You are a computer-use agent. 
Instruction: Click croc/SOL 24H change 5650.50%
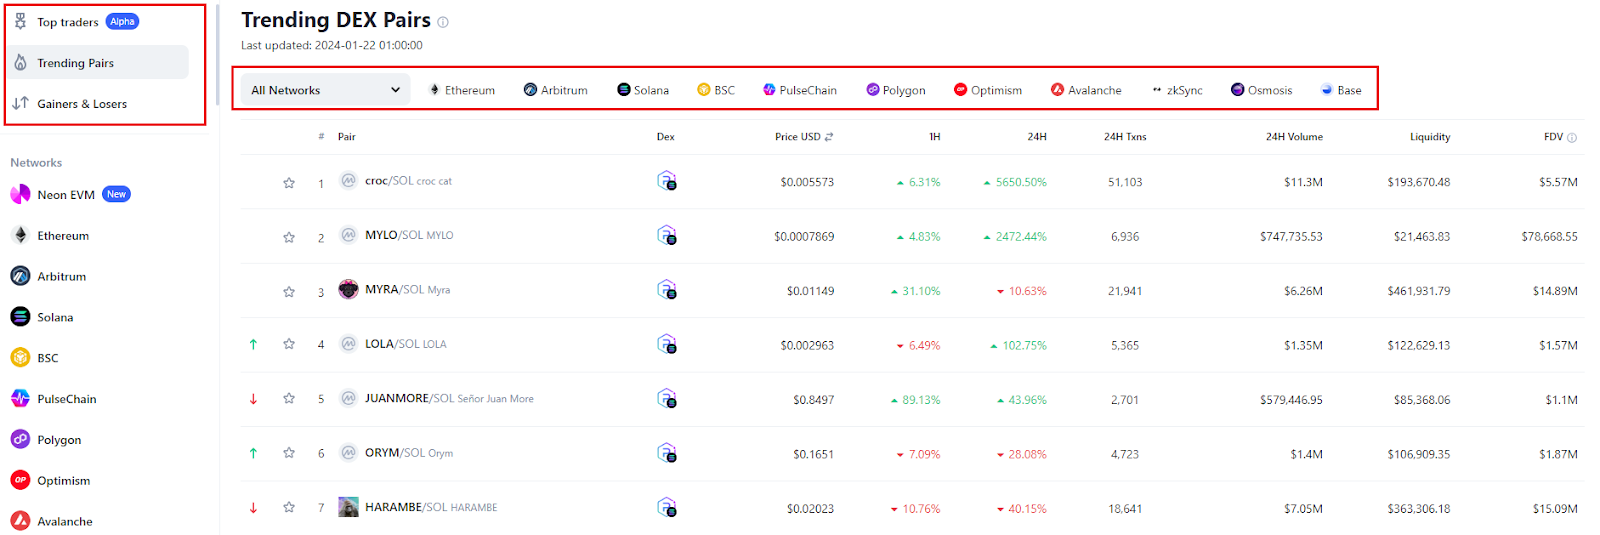point(1015,182)
